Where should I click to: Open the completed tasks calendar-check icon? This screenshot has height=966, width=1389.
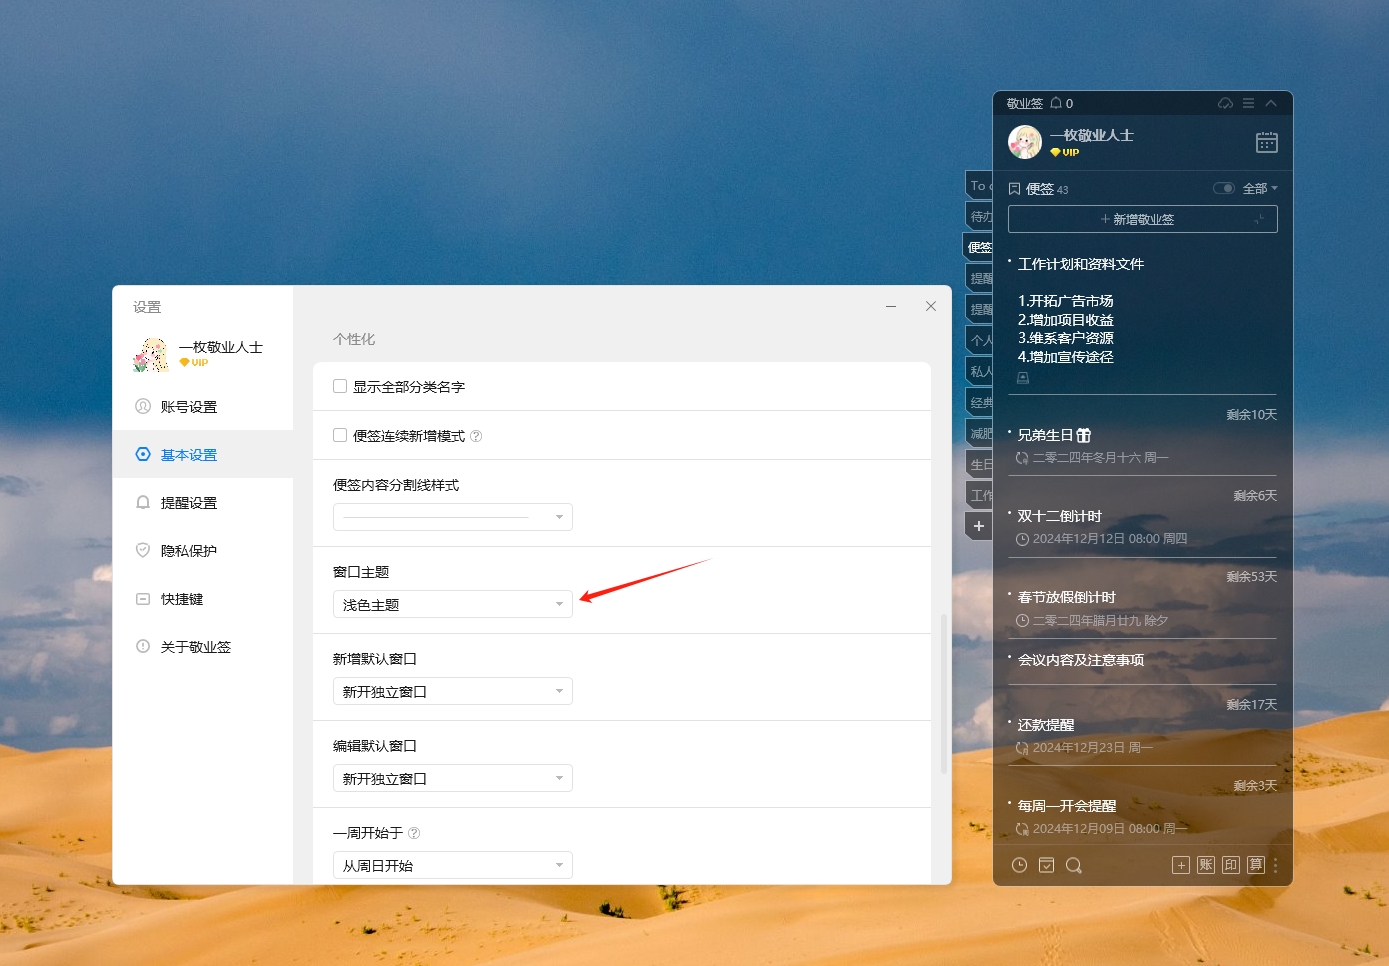pos(1046,865)
